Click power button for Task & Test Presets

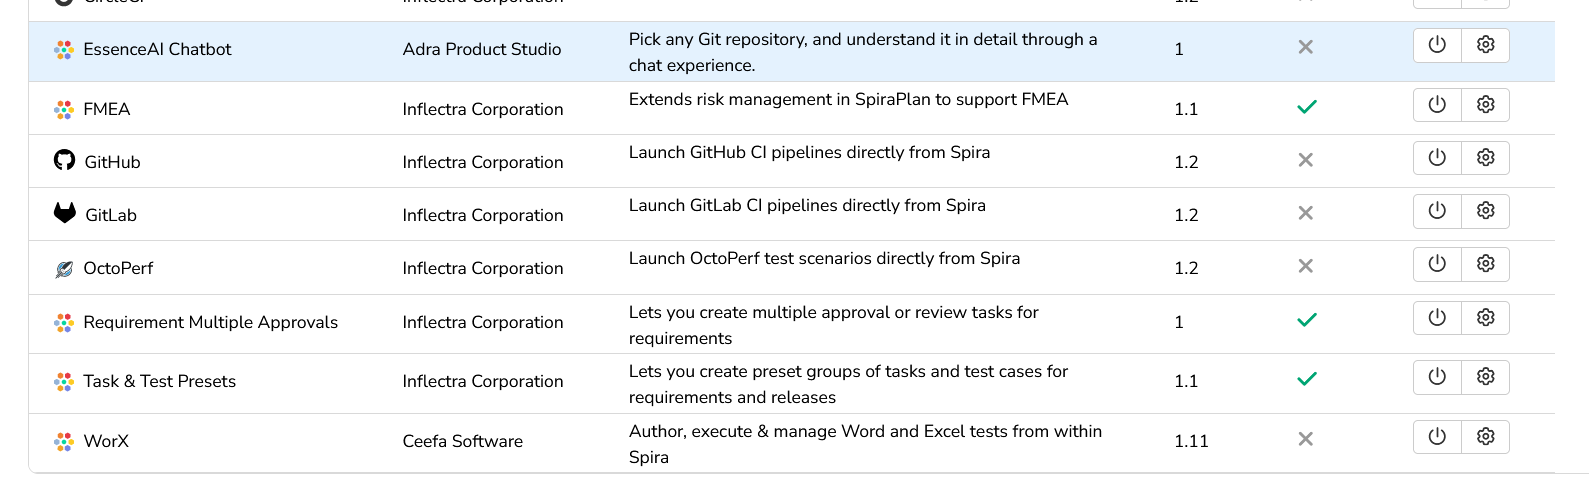(x=1437, y=377)
